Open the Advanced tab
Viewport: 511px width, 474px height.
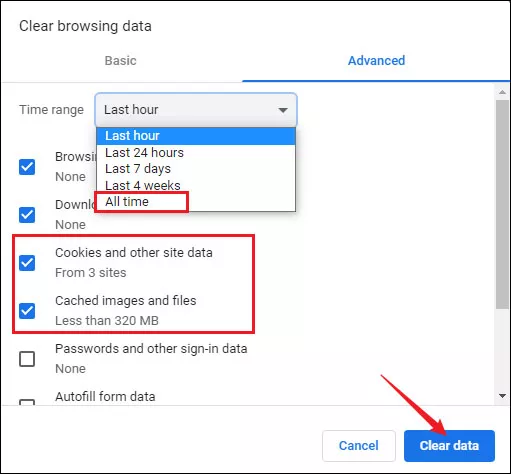[x=376, y=61]
